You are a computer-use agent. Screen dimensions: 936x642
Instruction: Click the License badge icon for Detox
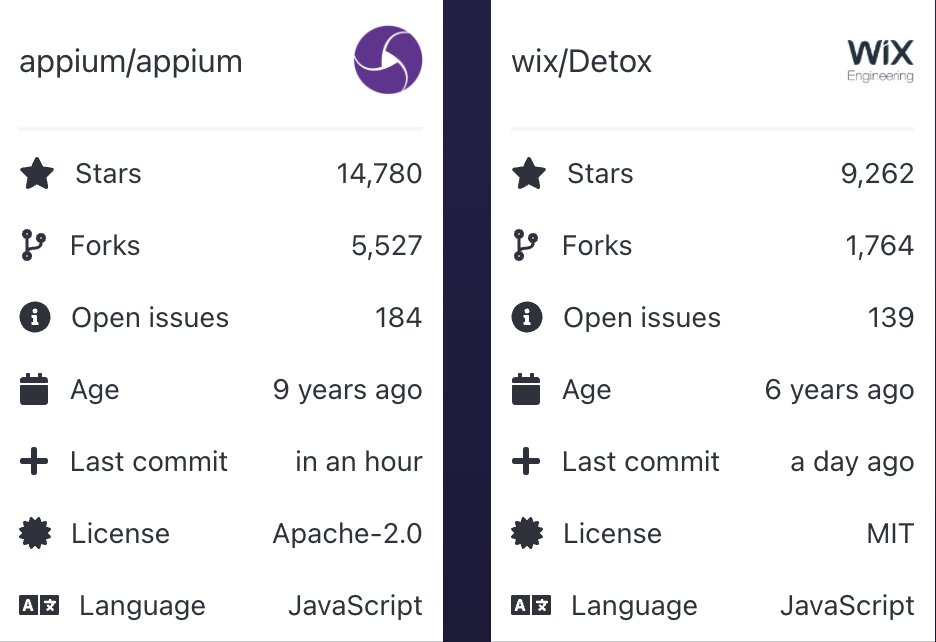point(527,533)
